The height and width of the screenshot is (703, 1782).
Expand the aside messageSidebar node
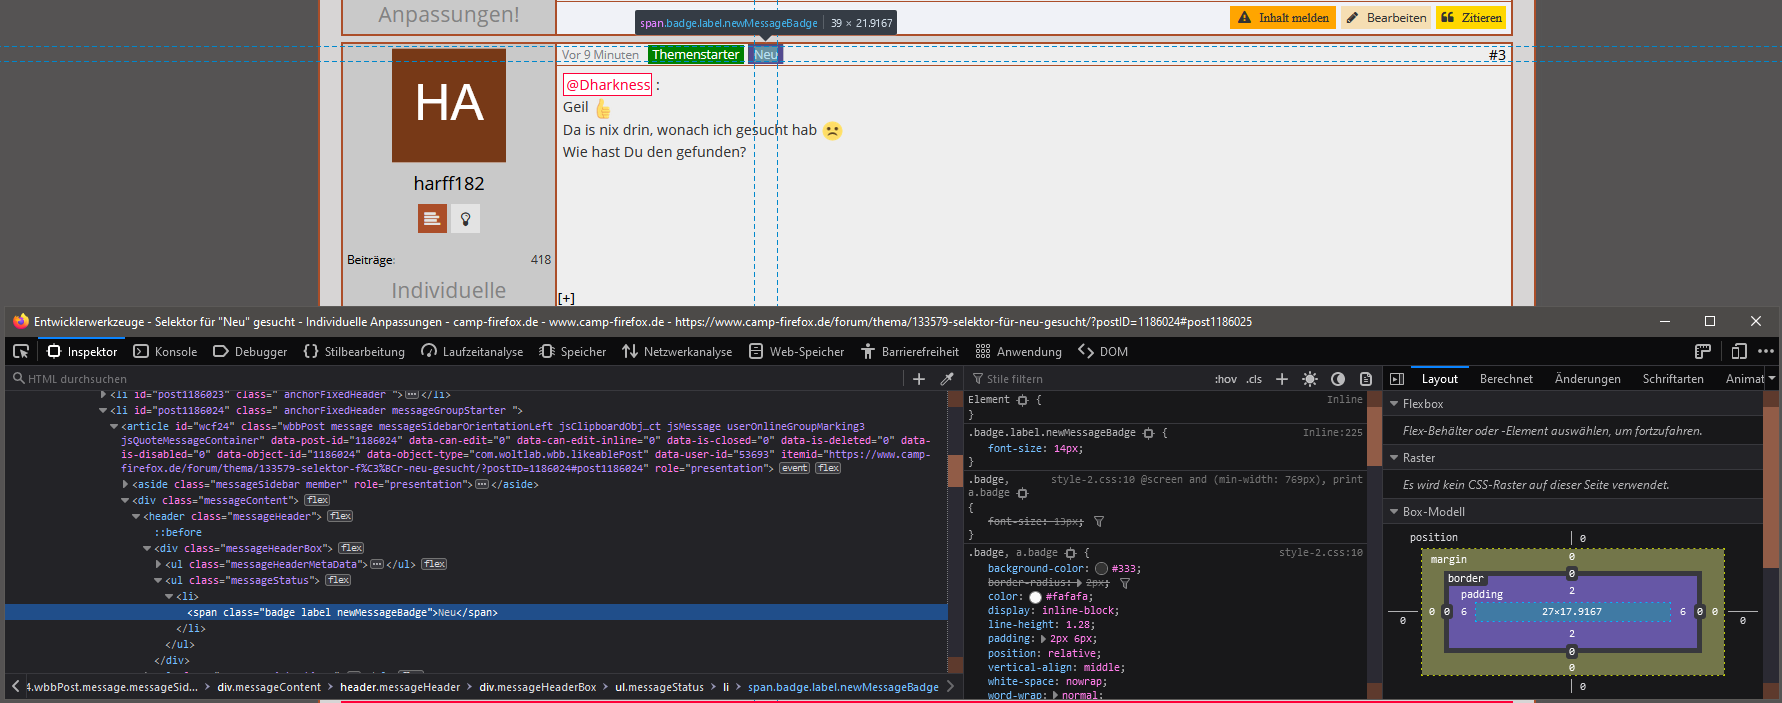pyautogui.click(x=125, y=484)
